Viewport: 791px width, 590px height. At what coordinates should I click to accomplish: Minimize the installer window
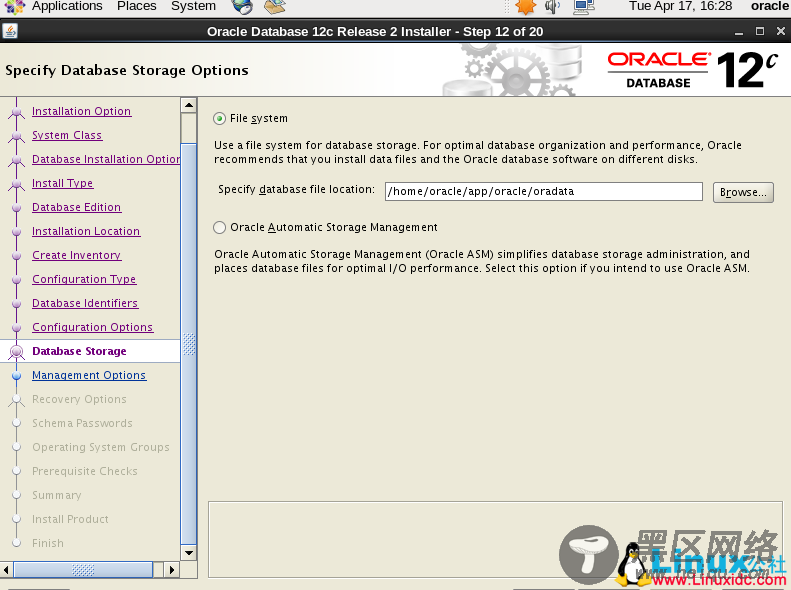(739, 32)
